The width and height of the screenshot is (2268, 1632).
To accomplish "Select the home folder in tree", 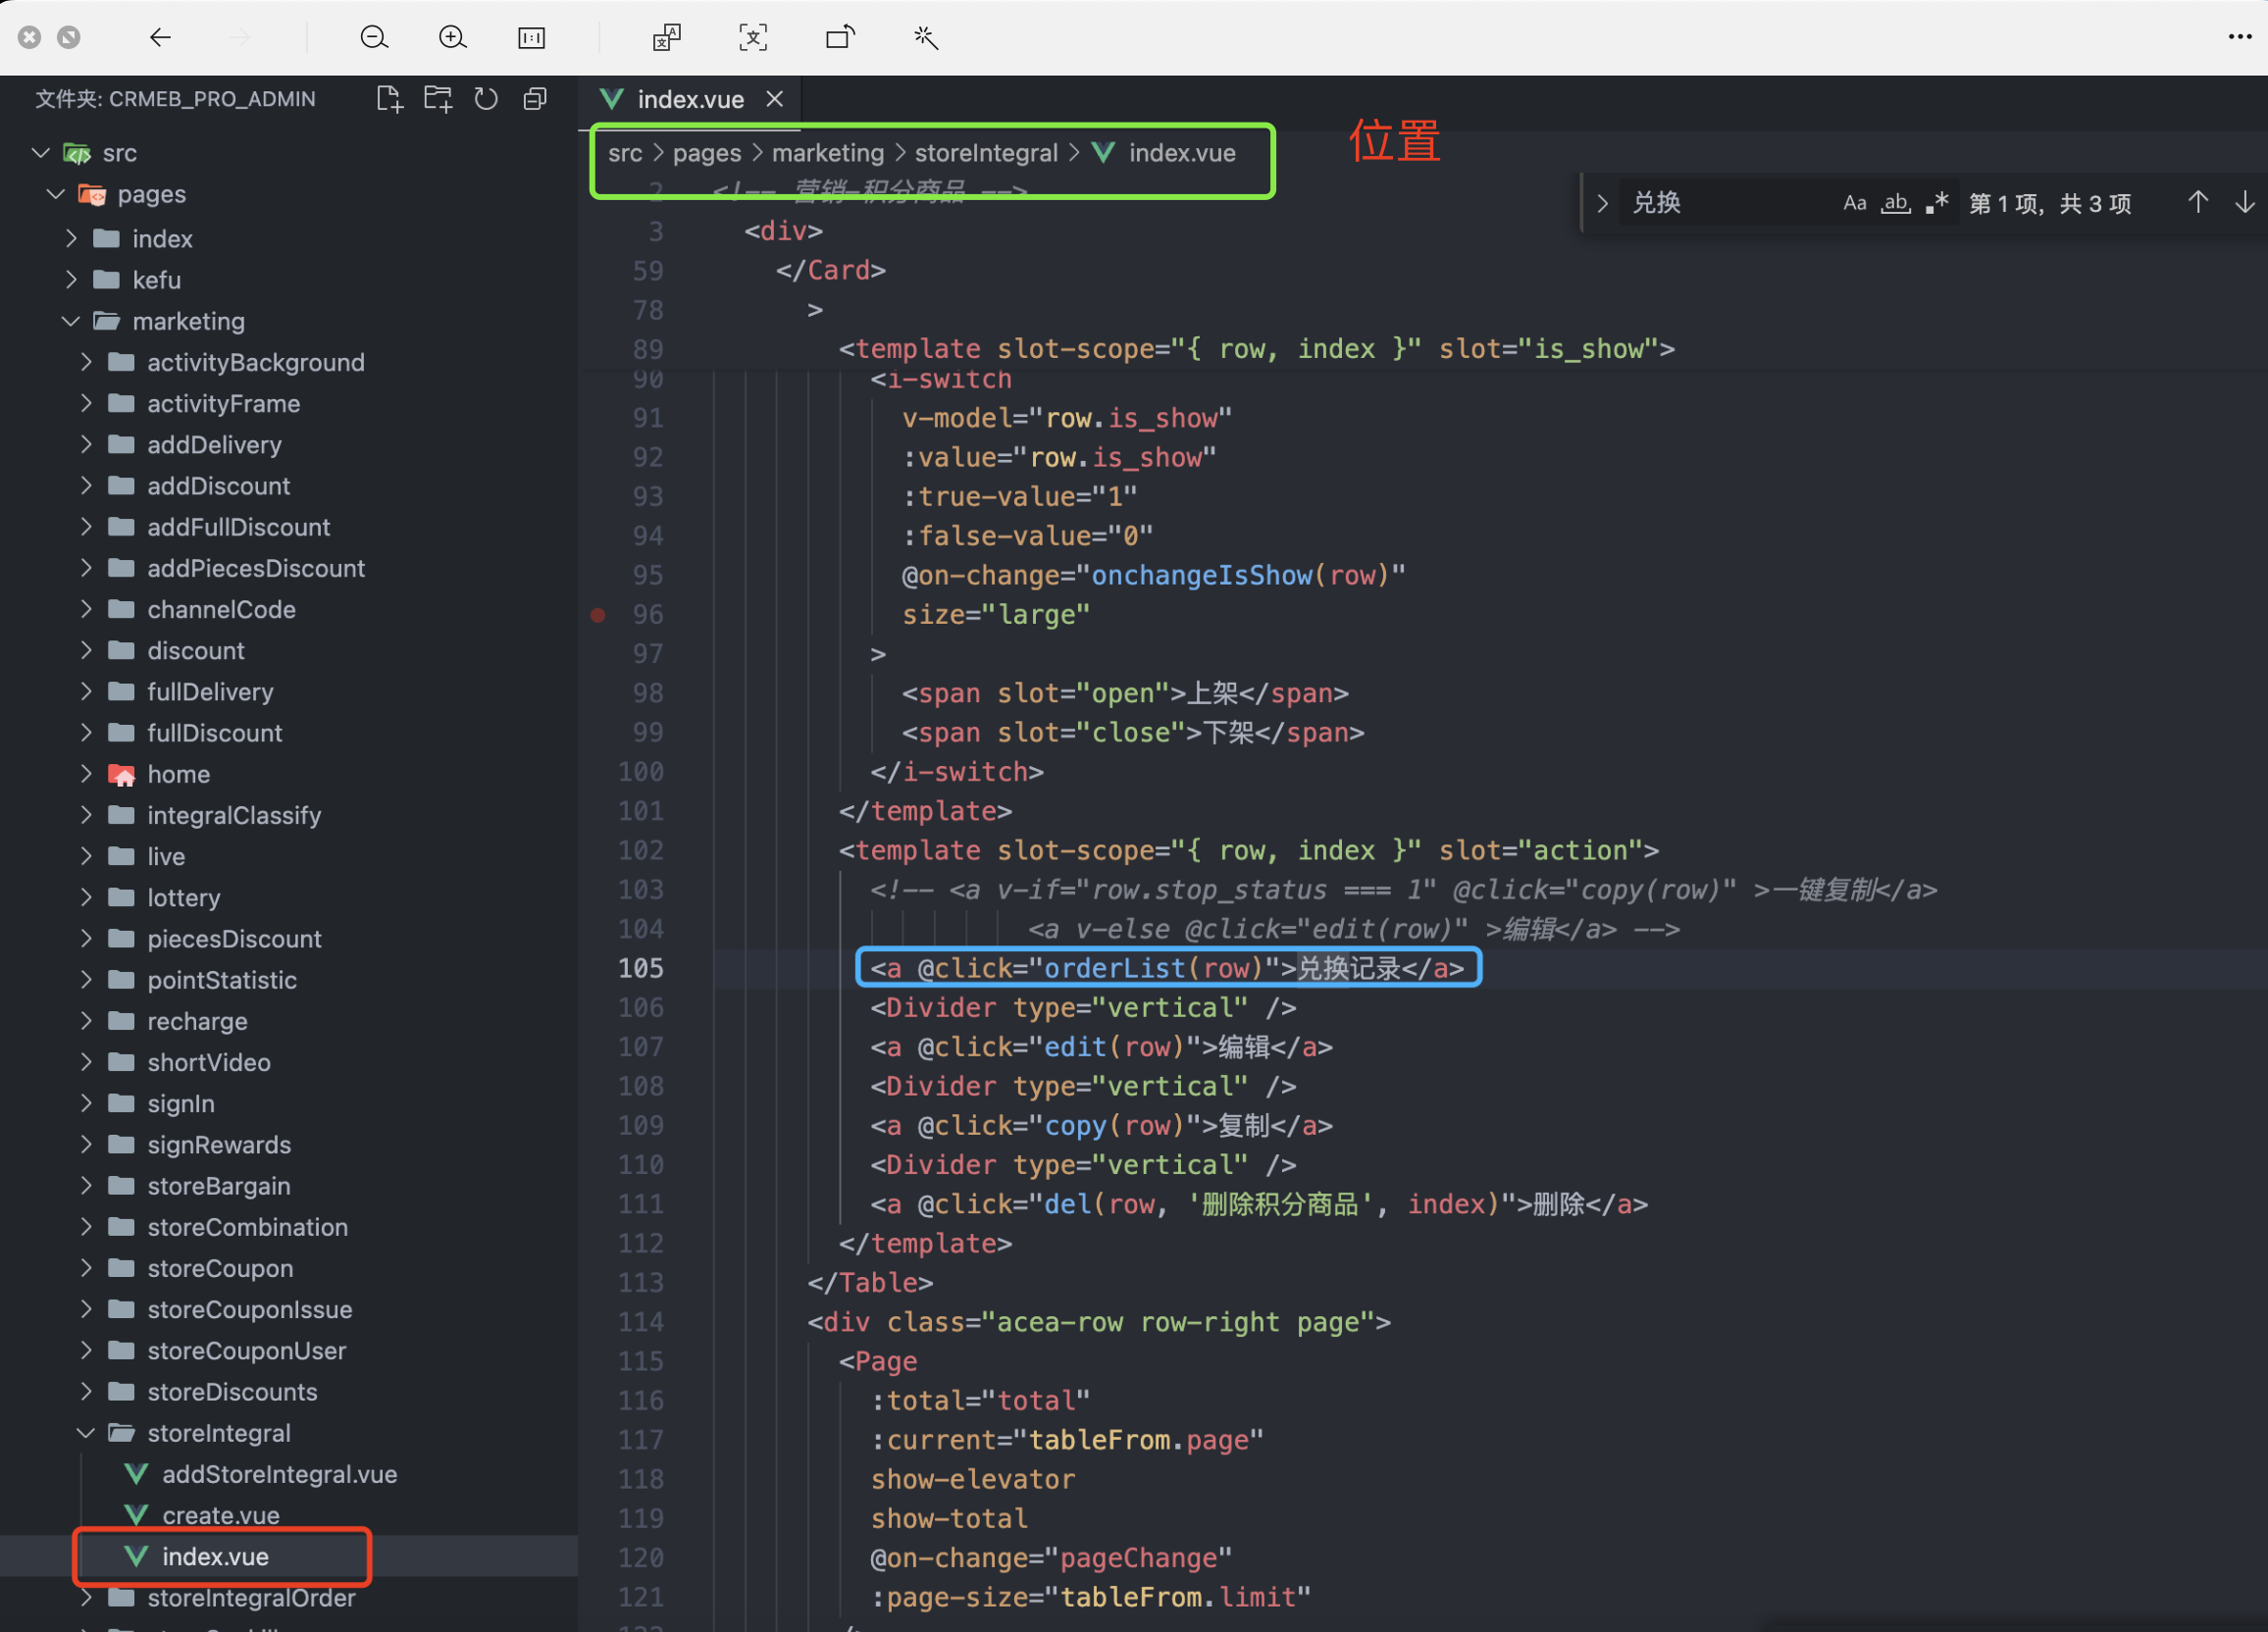I will tap(178, 774).
